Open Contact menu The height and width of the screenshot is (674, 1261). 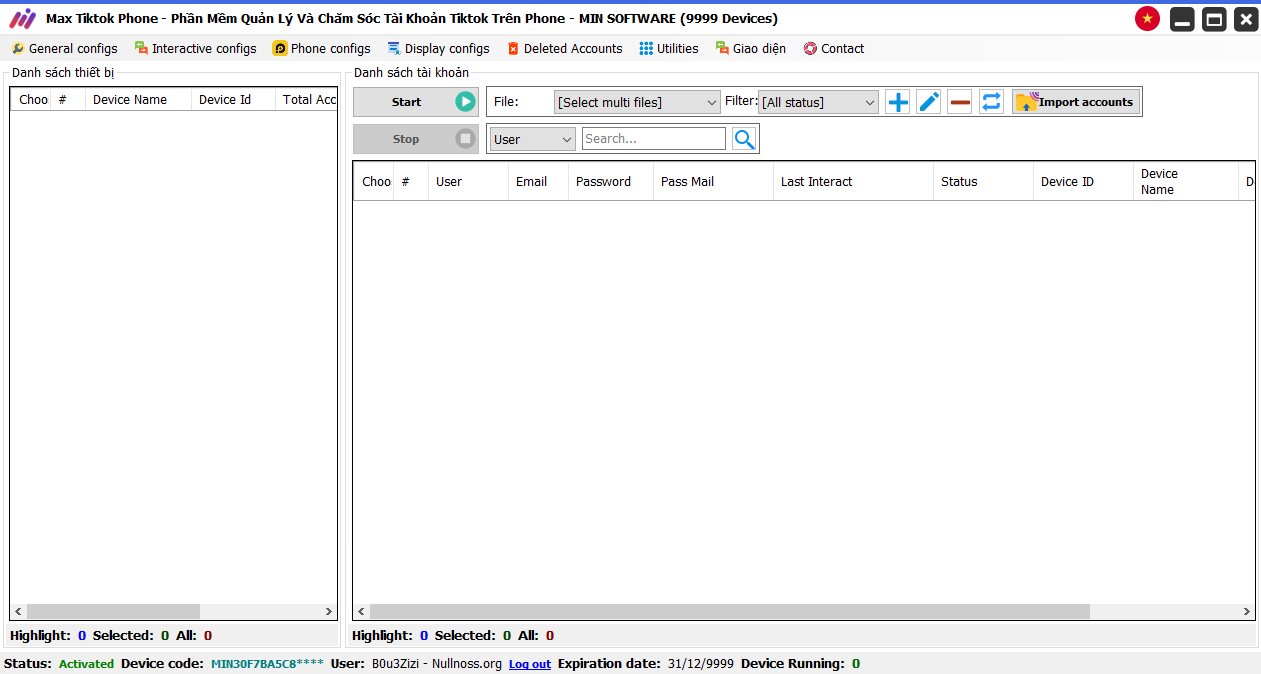pos(833,48)
